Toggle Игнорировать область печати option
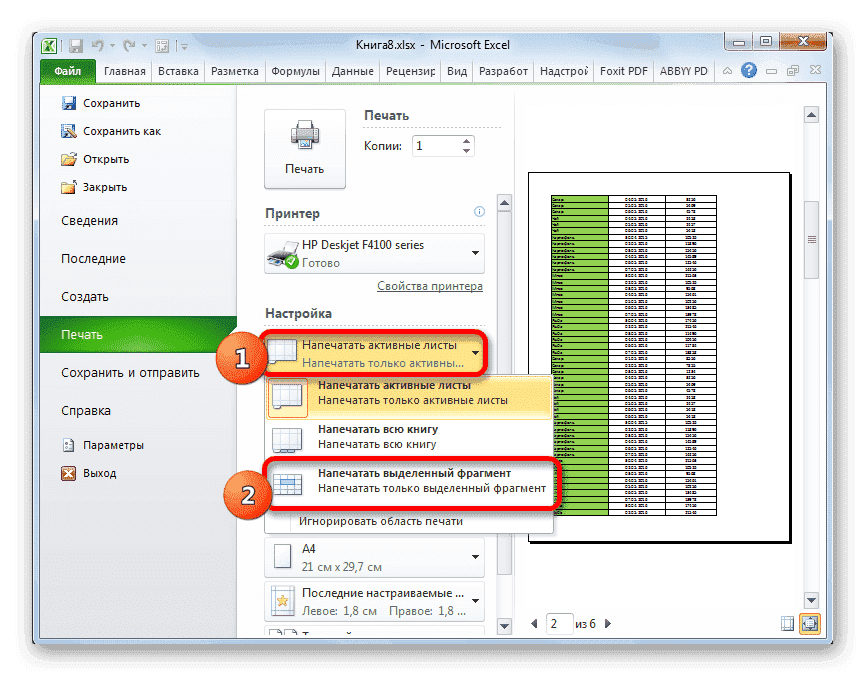 [380, 518]
